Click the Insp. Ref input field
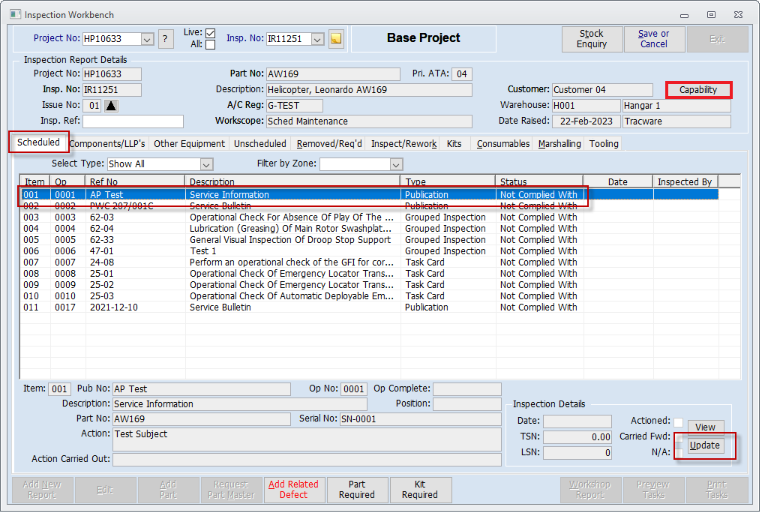 coord(133,121)
